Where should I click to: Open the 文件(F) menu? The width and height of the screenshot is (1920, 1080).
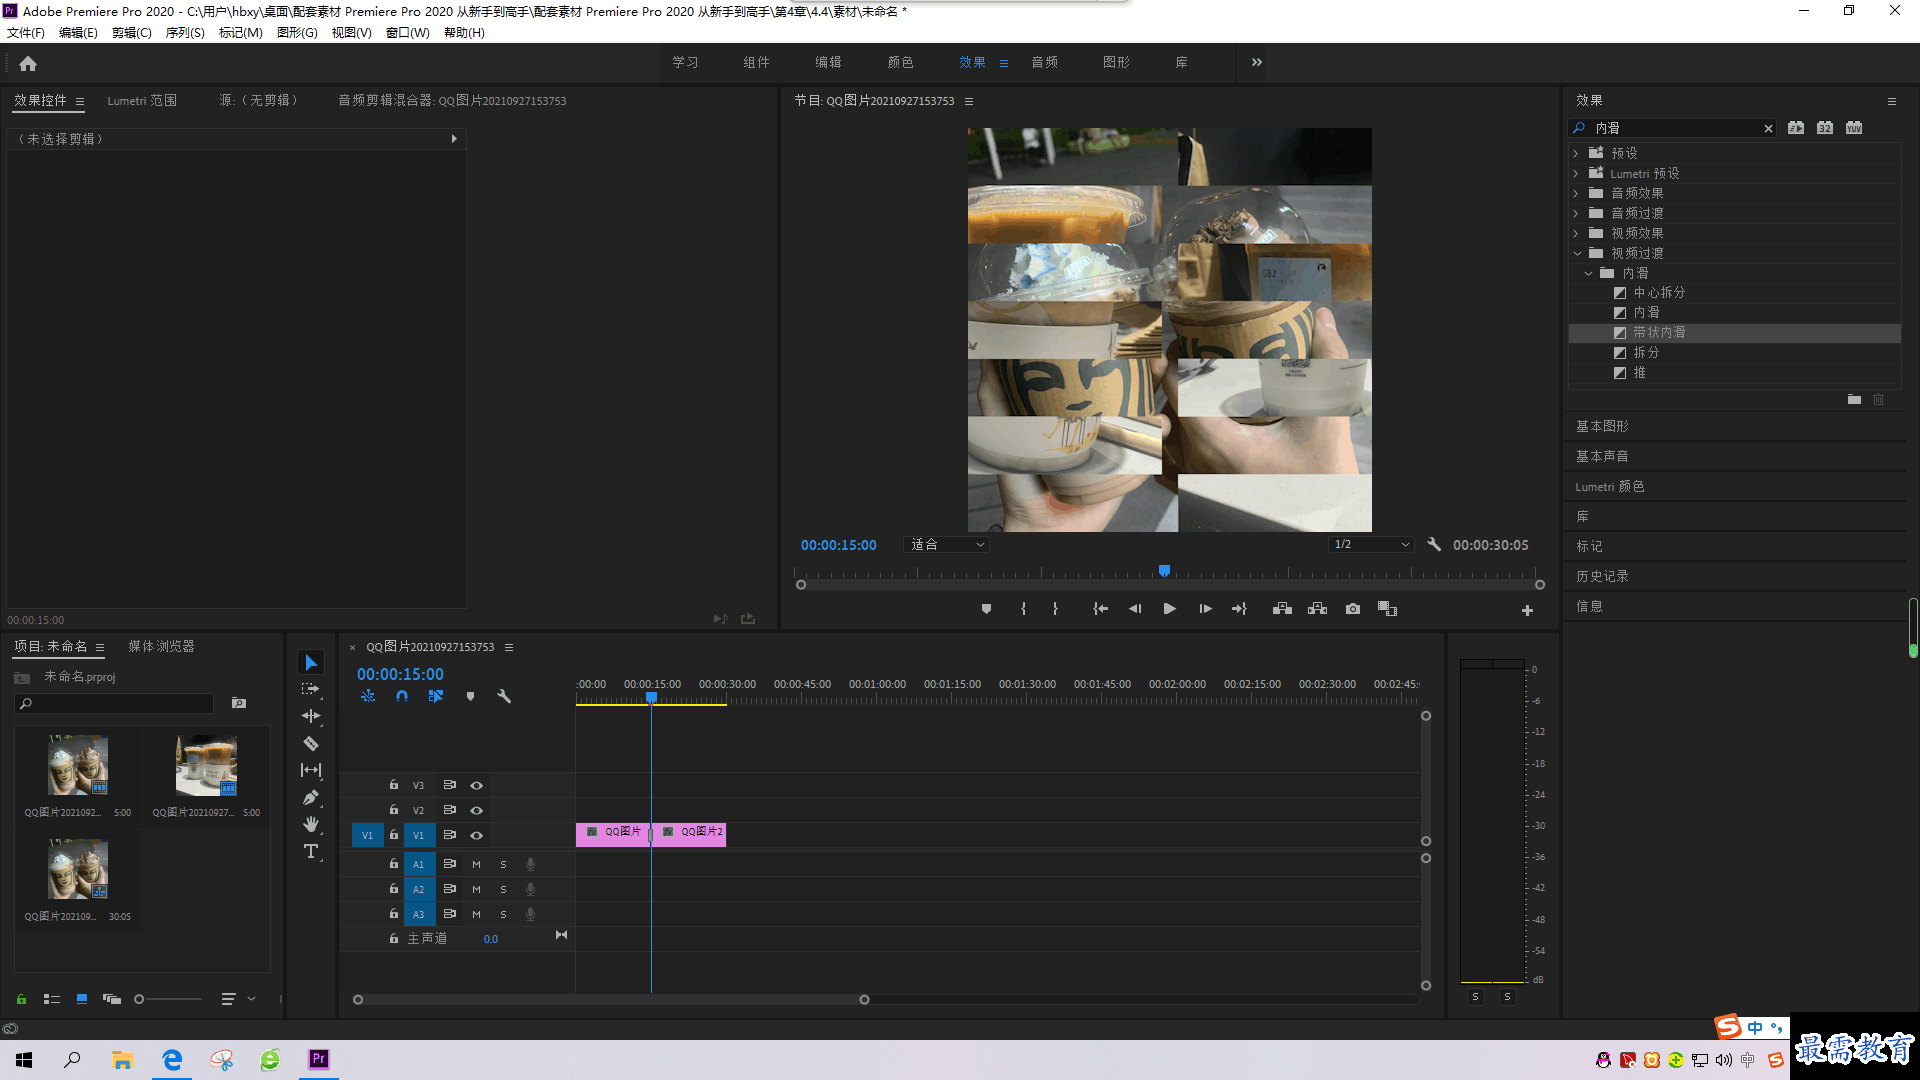pyautogui.click(x=26, y=32)
